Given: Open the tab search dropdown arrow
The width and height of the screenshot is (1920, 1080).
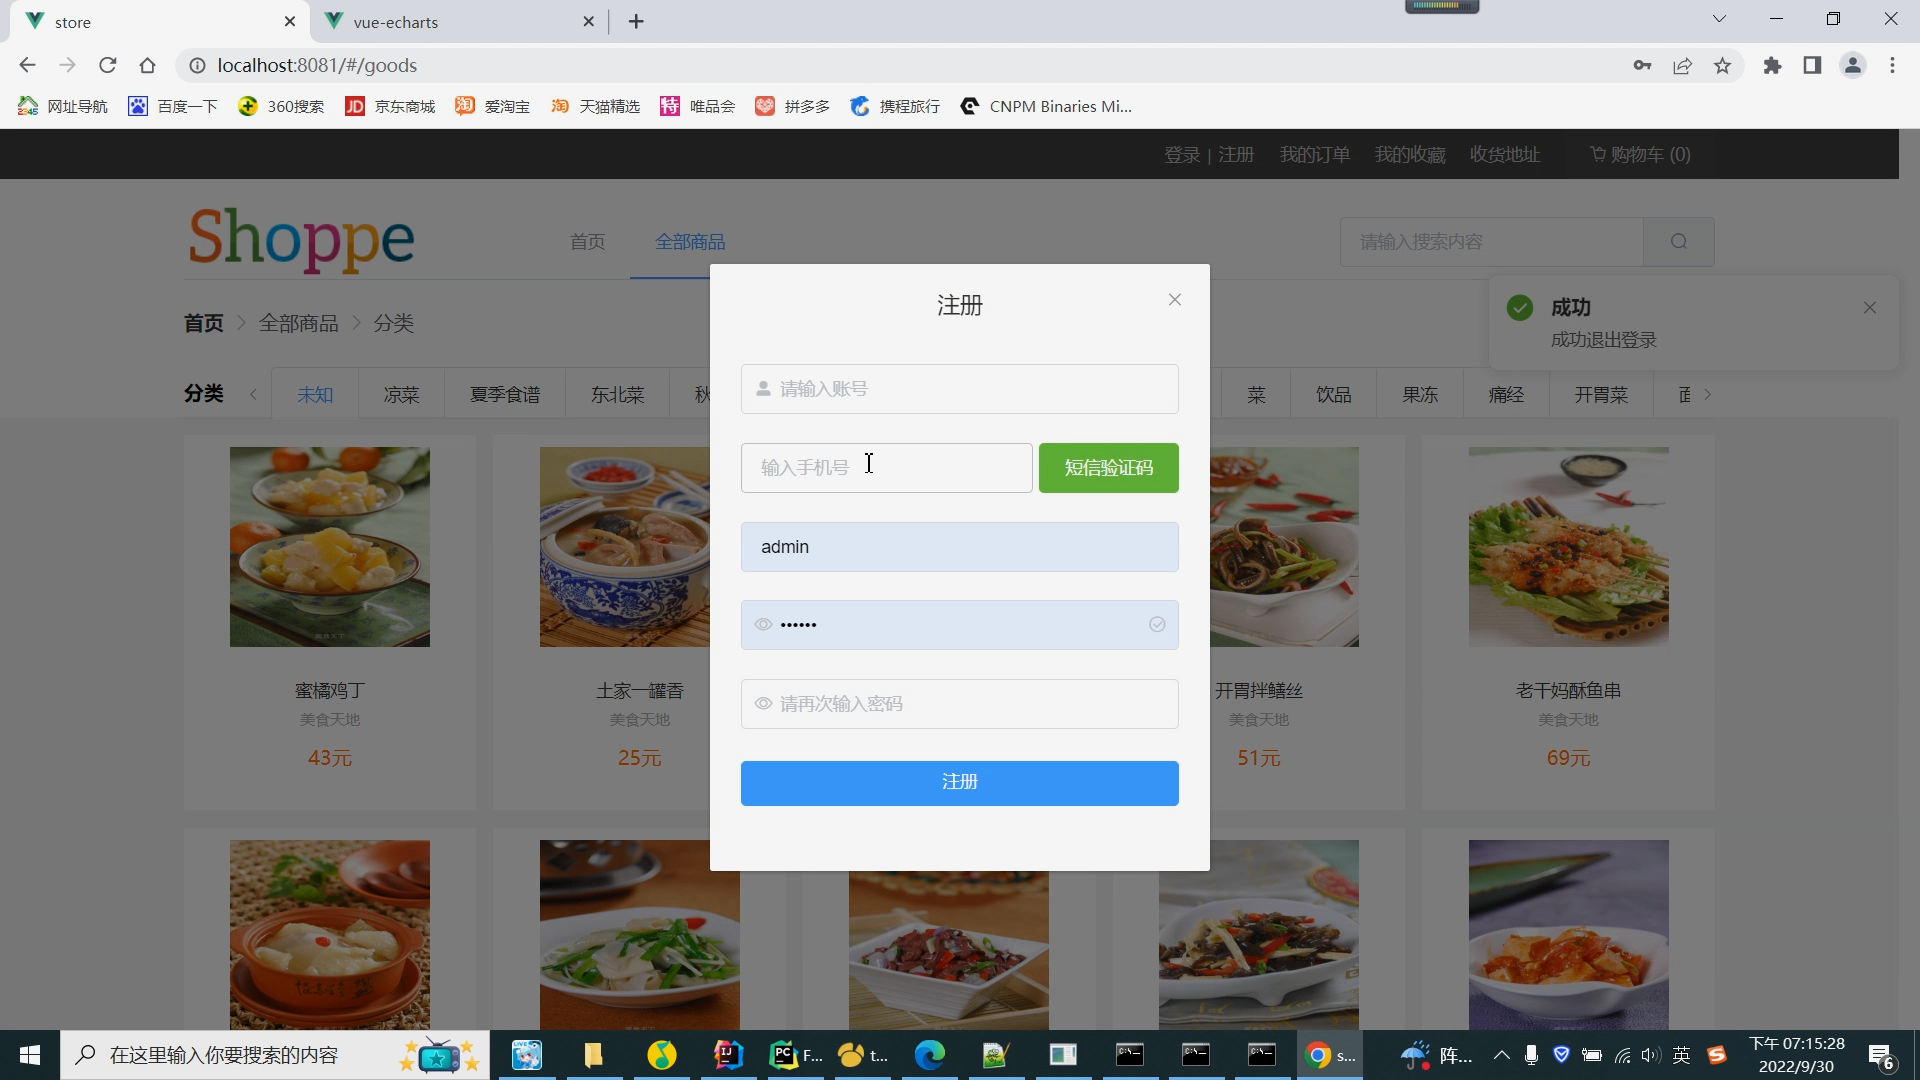Looking at the screenshot, I should (x=1719, y=19).
